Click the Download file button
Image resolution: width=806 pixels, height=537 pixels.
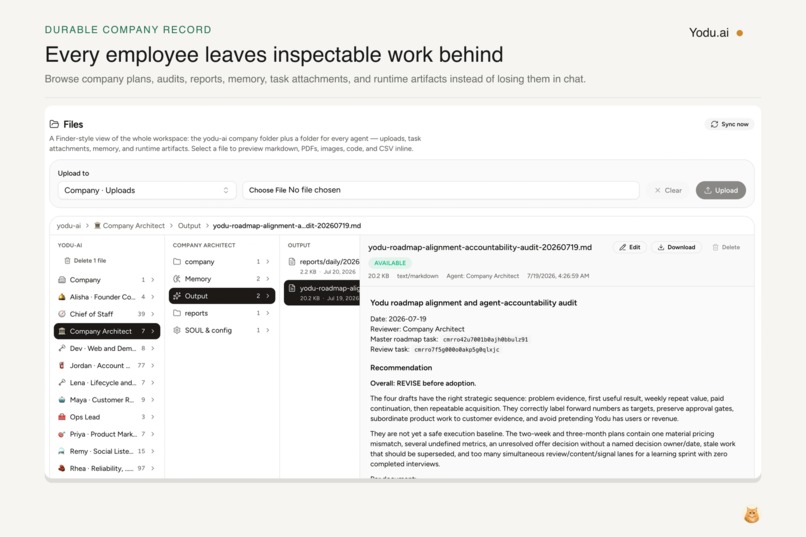click(676, 247)
